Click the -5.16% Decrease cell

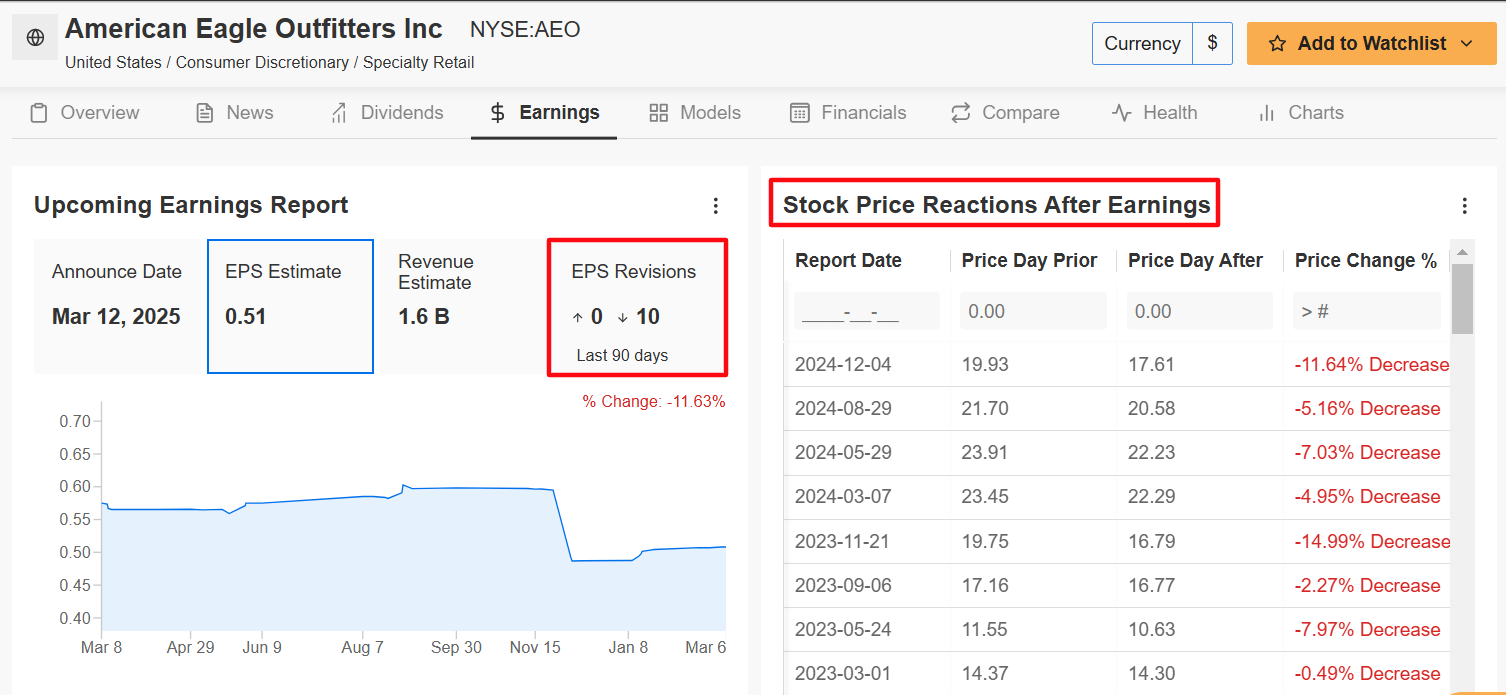tap(1368, 409)
